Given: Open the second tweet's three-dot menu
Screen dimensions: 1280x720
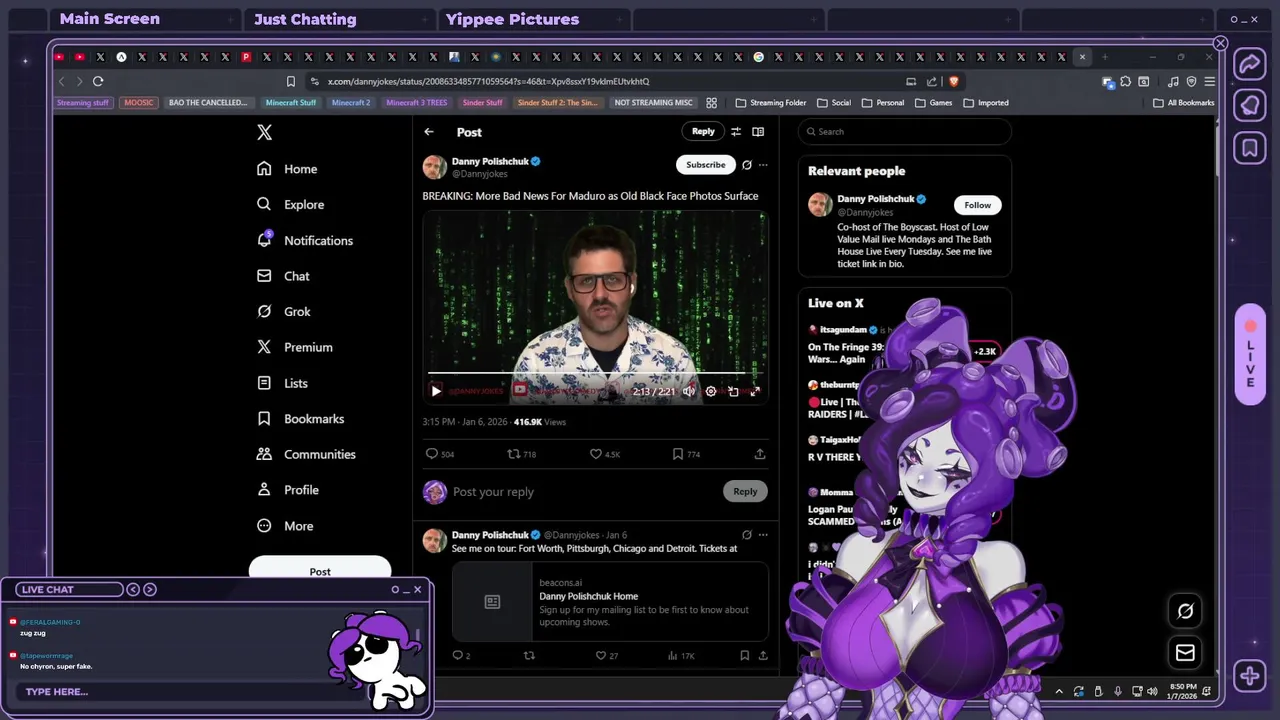Looking at the screenshot, I should tap(763, 535).
